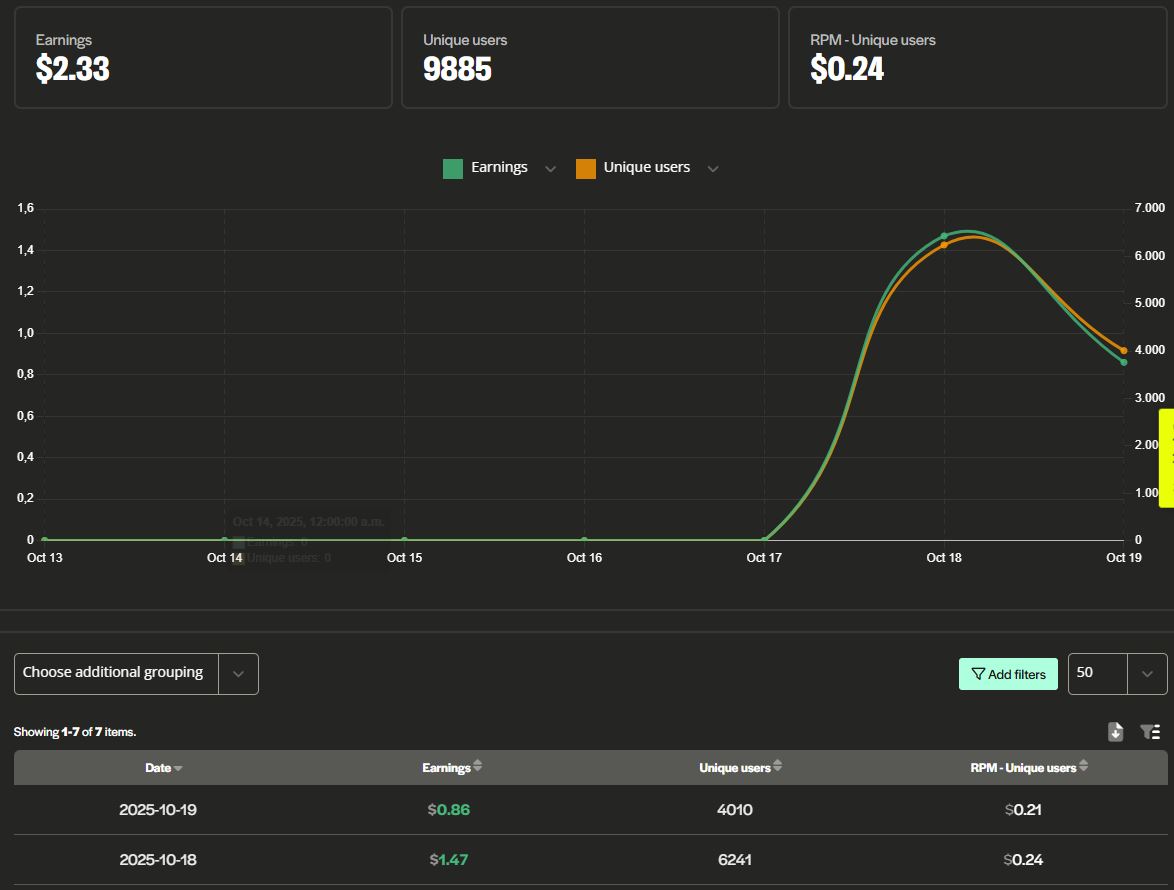Toggle the Earnings series in the chart legend
The width and height of the screenshot is (1174, 890).
point(498,167)
